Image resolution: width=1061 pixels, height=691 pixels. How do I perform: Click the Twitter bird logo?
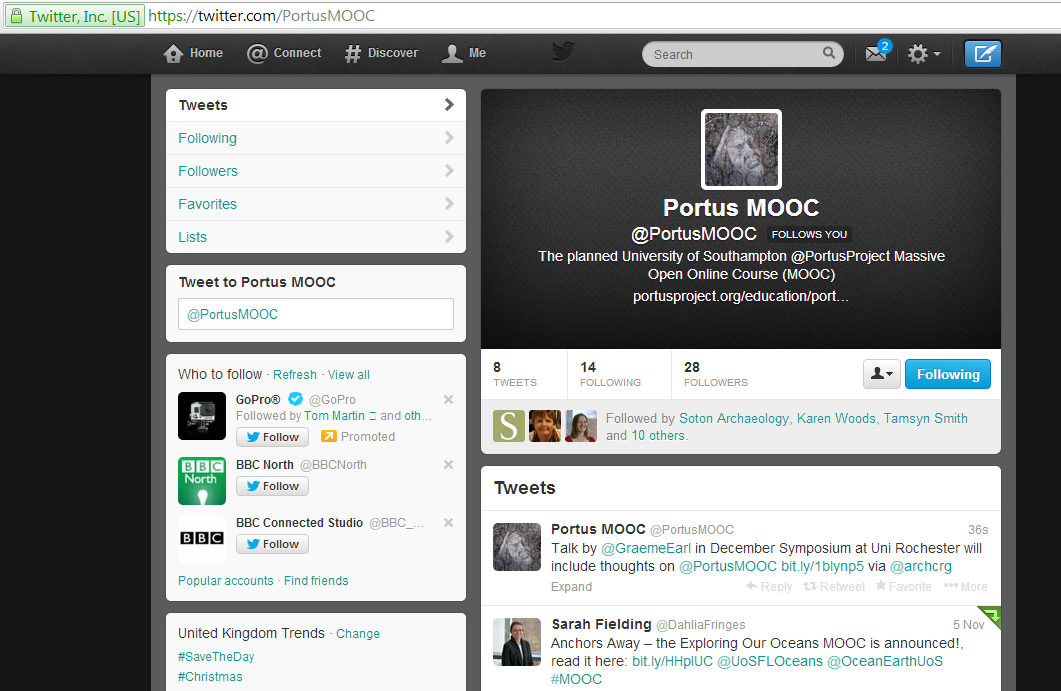click(x=563, y=52)
